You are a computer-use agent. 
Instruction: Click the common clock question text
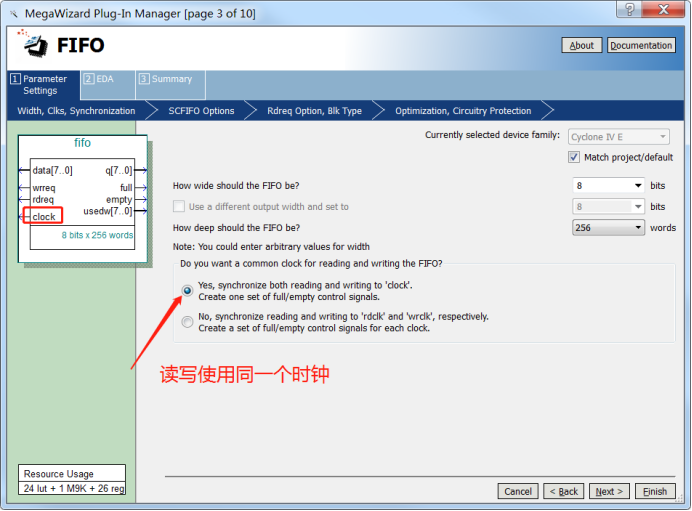pyautogui.click(x=311, y=263)
